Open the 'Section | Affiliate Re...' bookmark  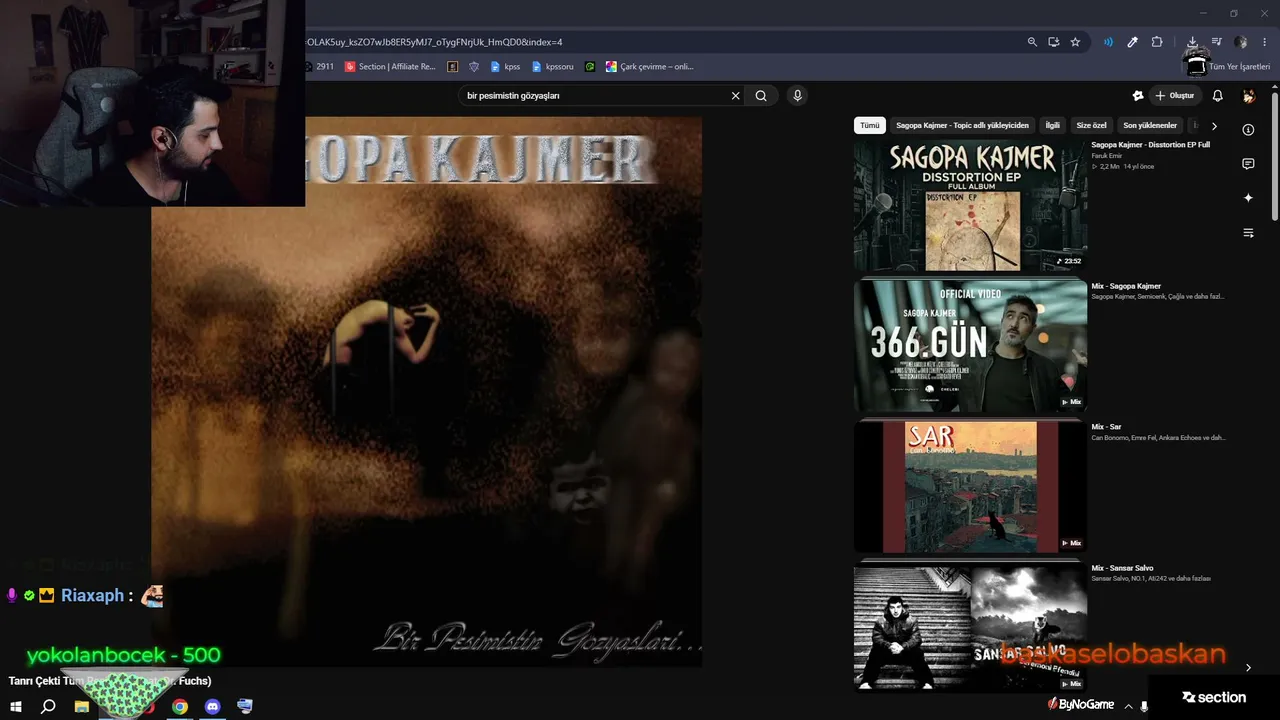pyautogui.click(x=391, y=67)
